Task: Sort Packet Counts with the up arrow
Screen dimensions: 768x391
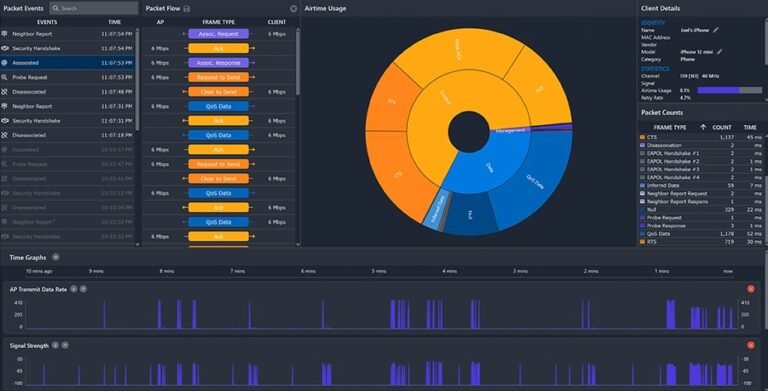Action: [703, 127]
